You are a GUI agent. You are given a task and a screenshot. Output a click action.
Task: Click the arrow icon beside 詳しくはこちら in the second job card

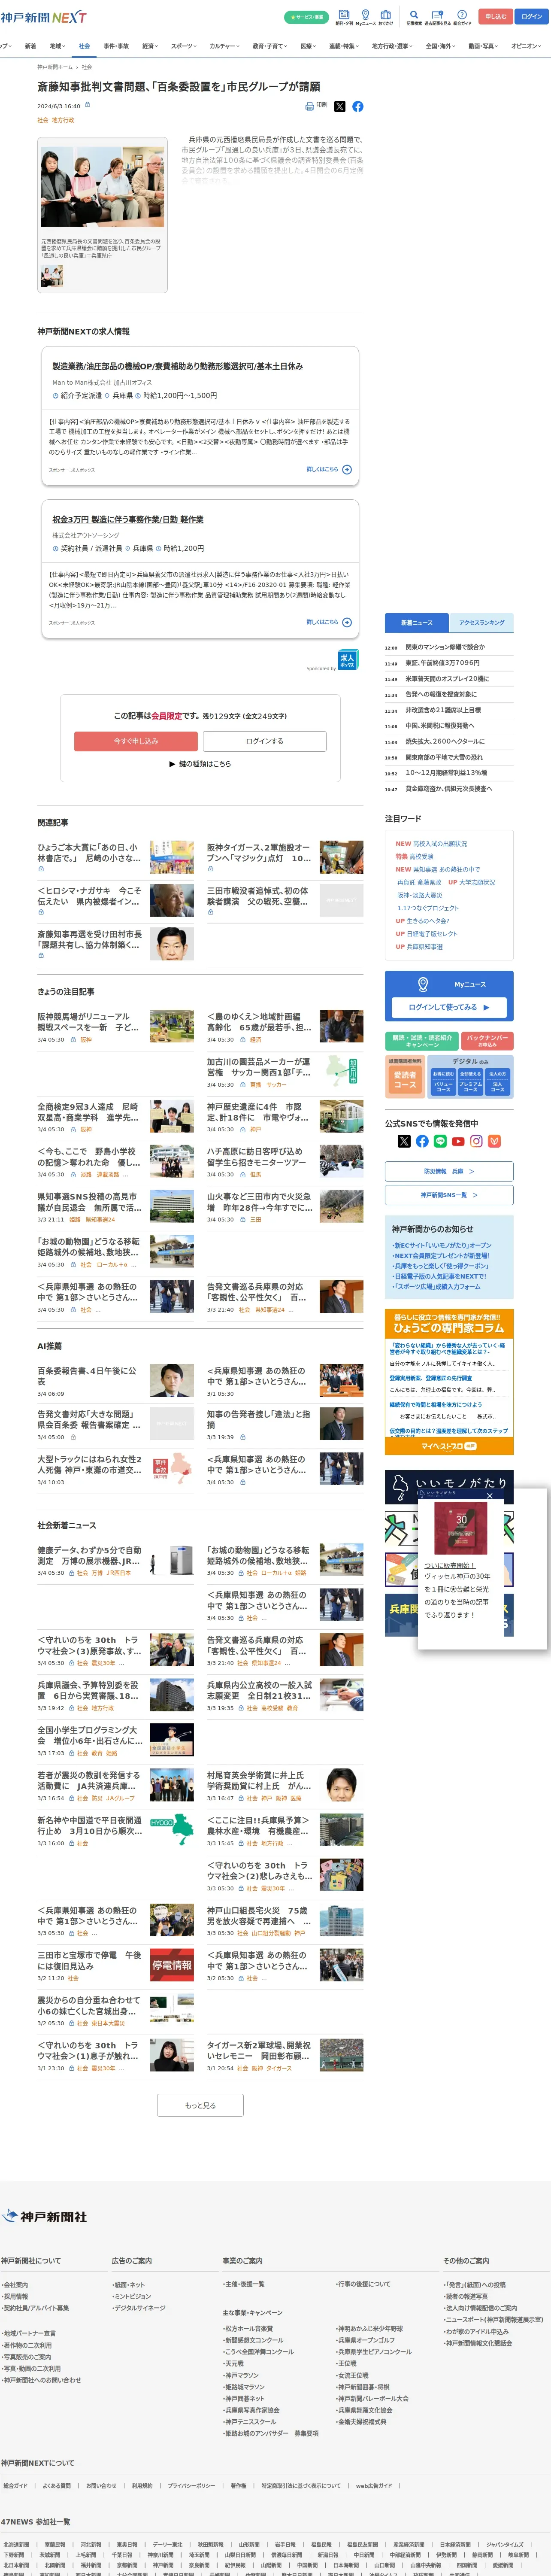(347, 622)
